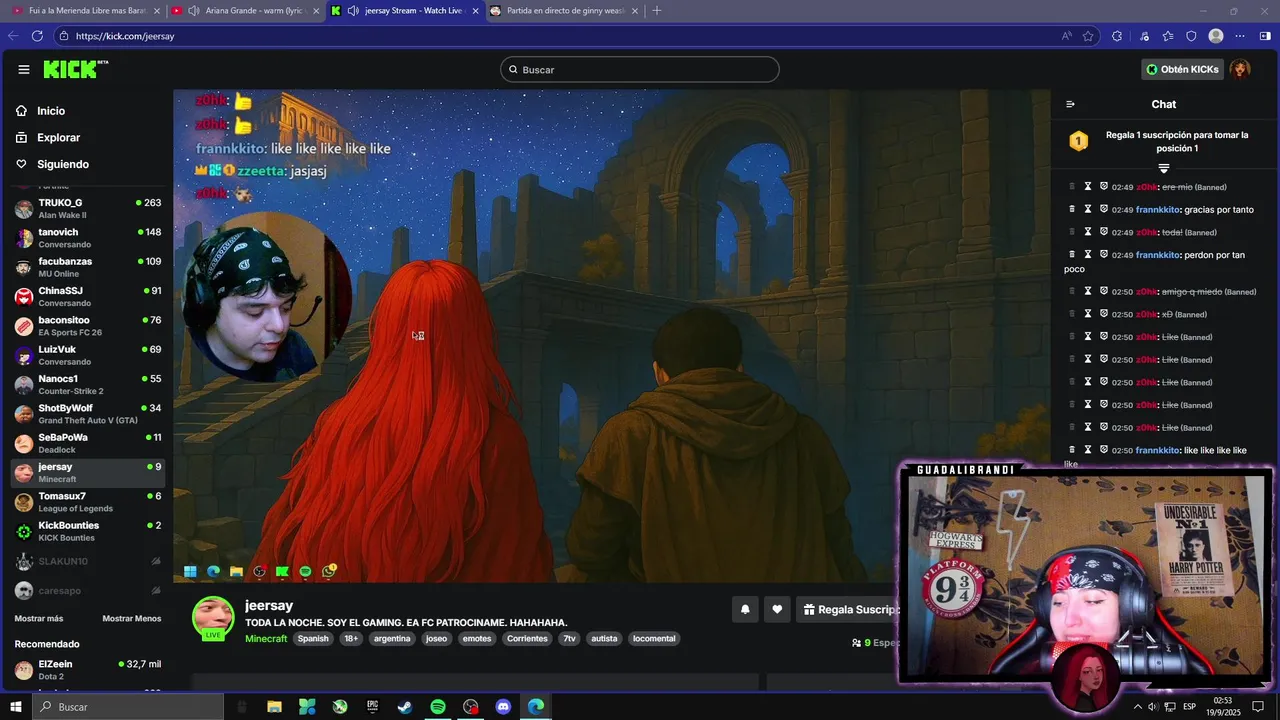This screenshot has height=720, width=1280.
Task: Click the address bar URL
Action: pos(125,36)
